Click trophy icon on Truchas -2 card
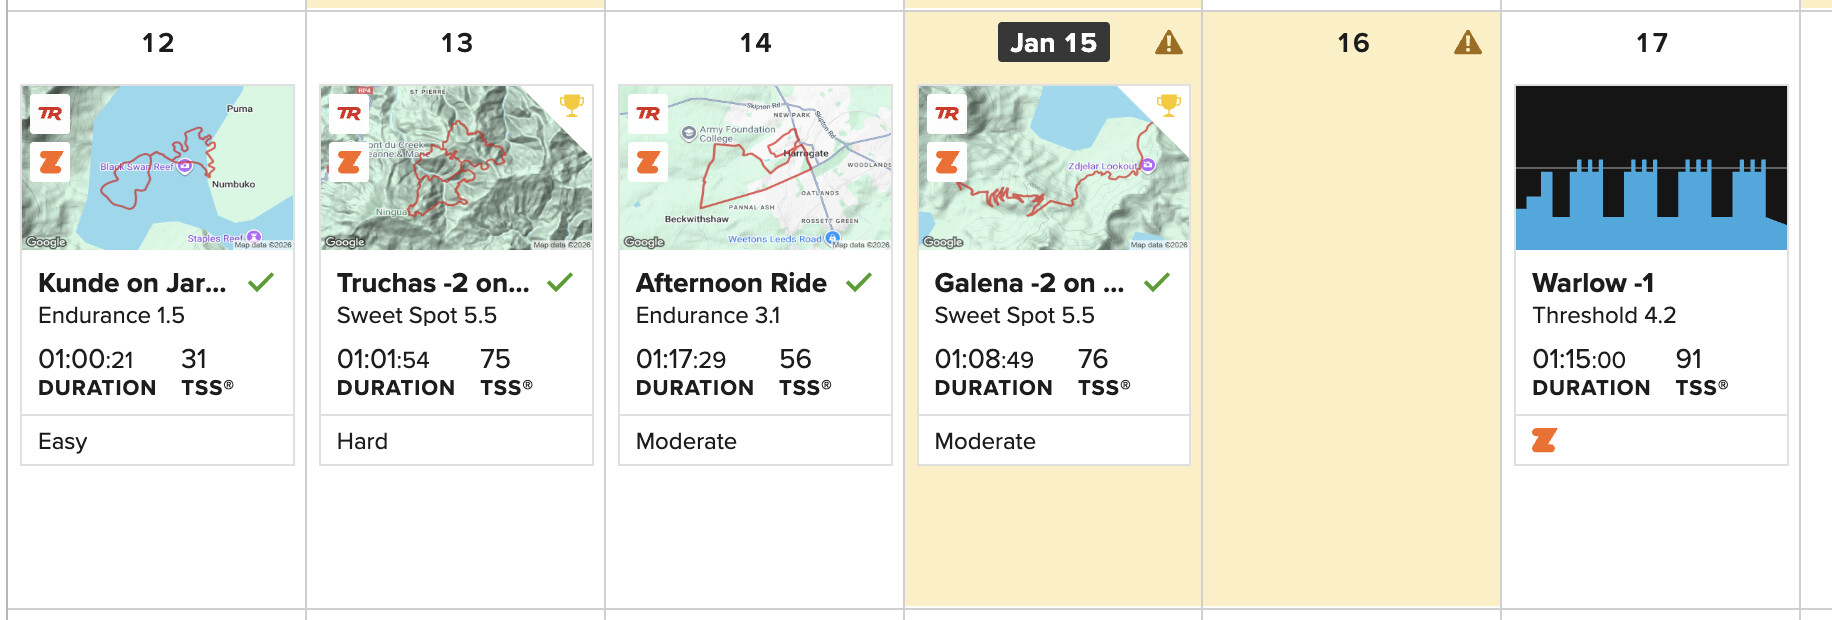The height and width of the screenshot is (620, 1832). [x=572, y=104]
